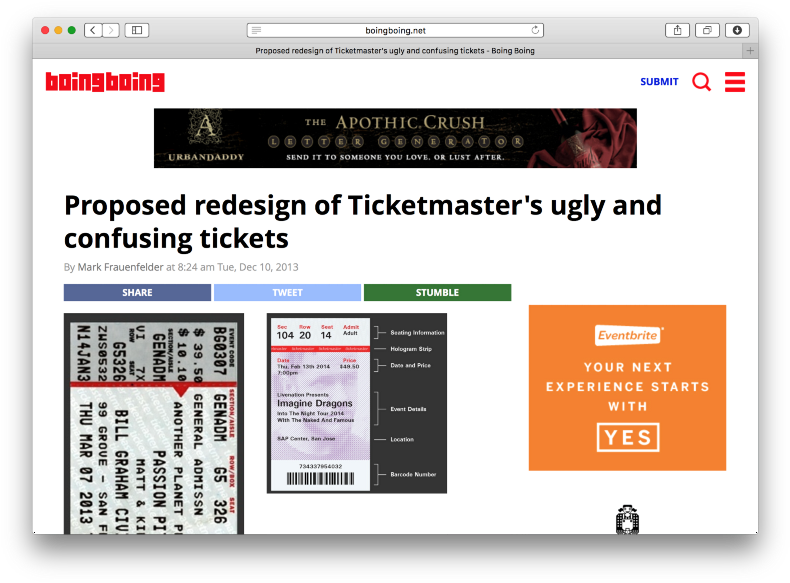Maximize the window with green button
The image size is (790, 583).
click(x=72, y=30)
